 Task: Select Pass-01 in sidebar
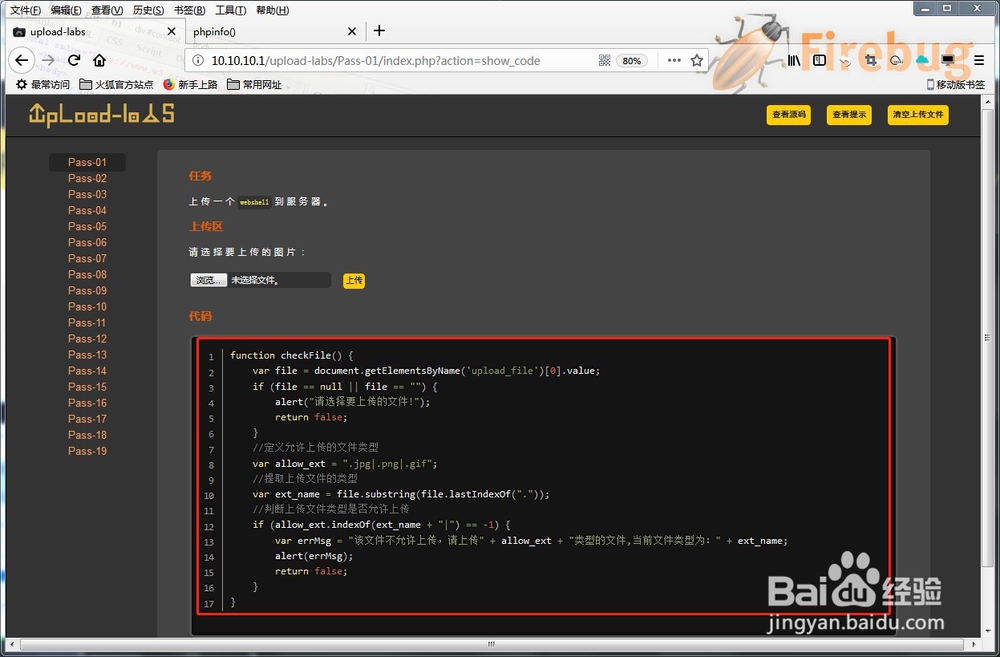87,162
